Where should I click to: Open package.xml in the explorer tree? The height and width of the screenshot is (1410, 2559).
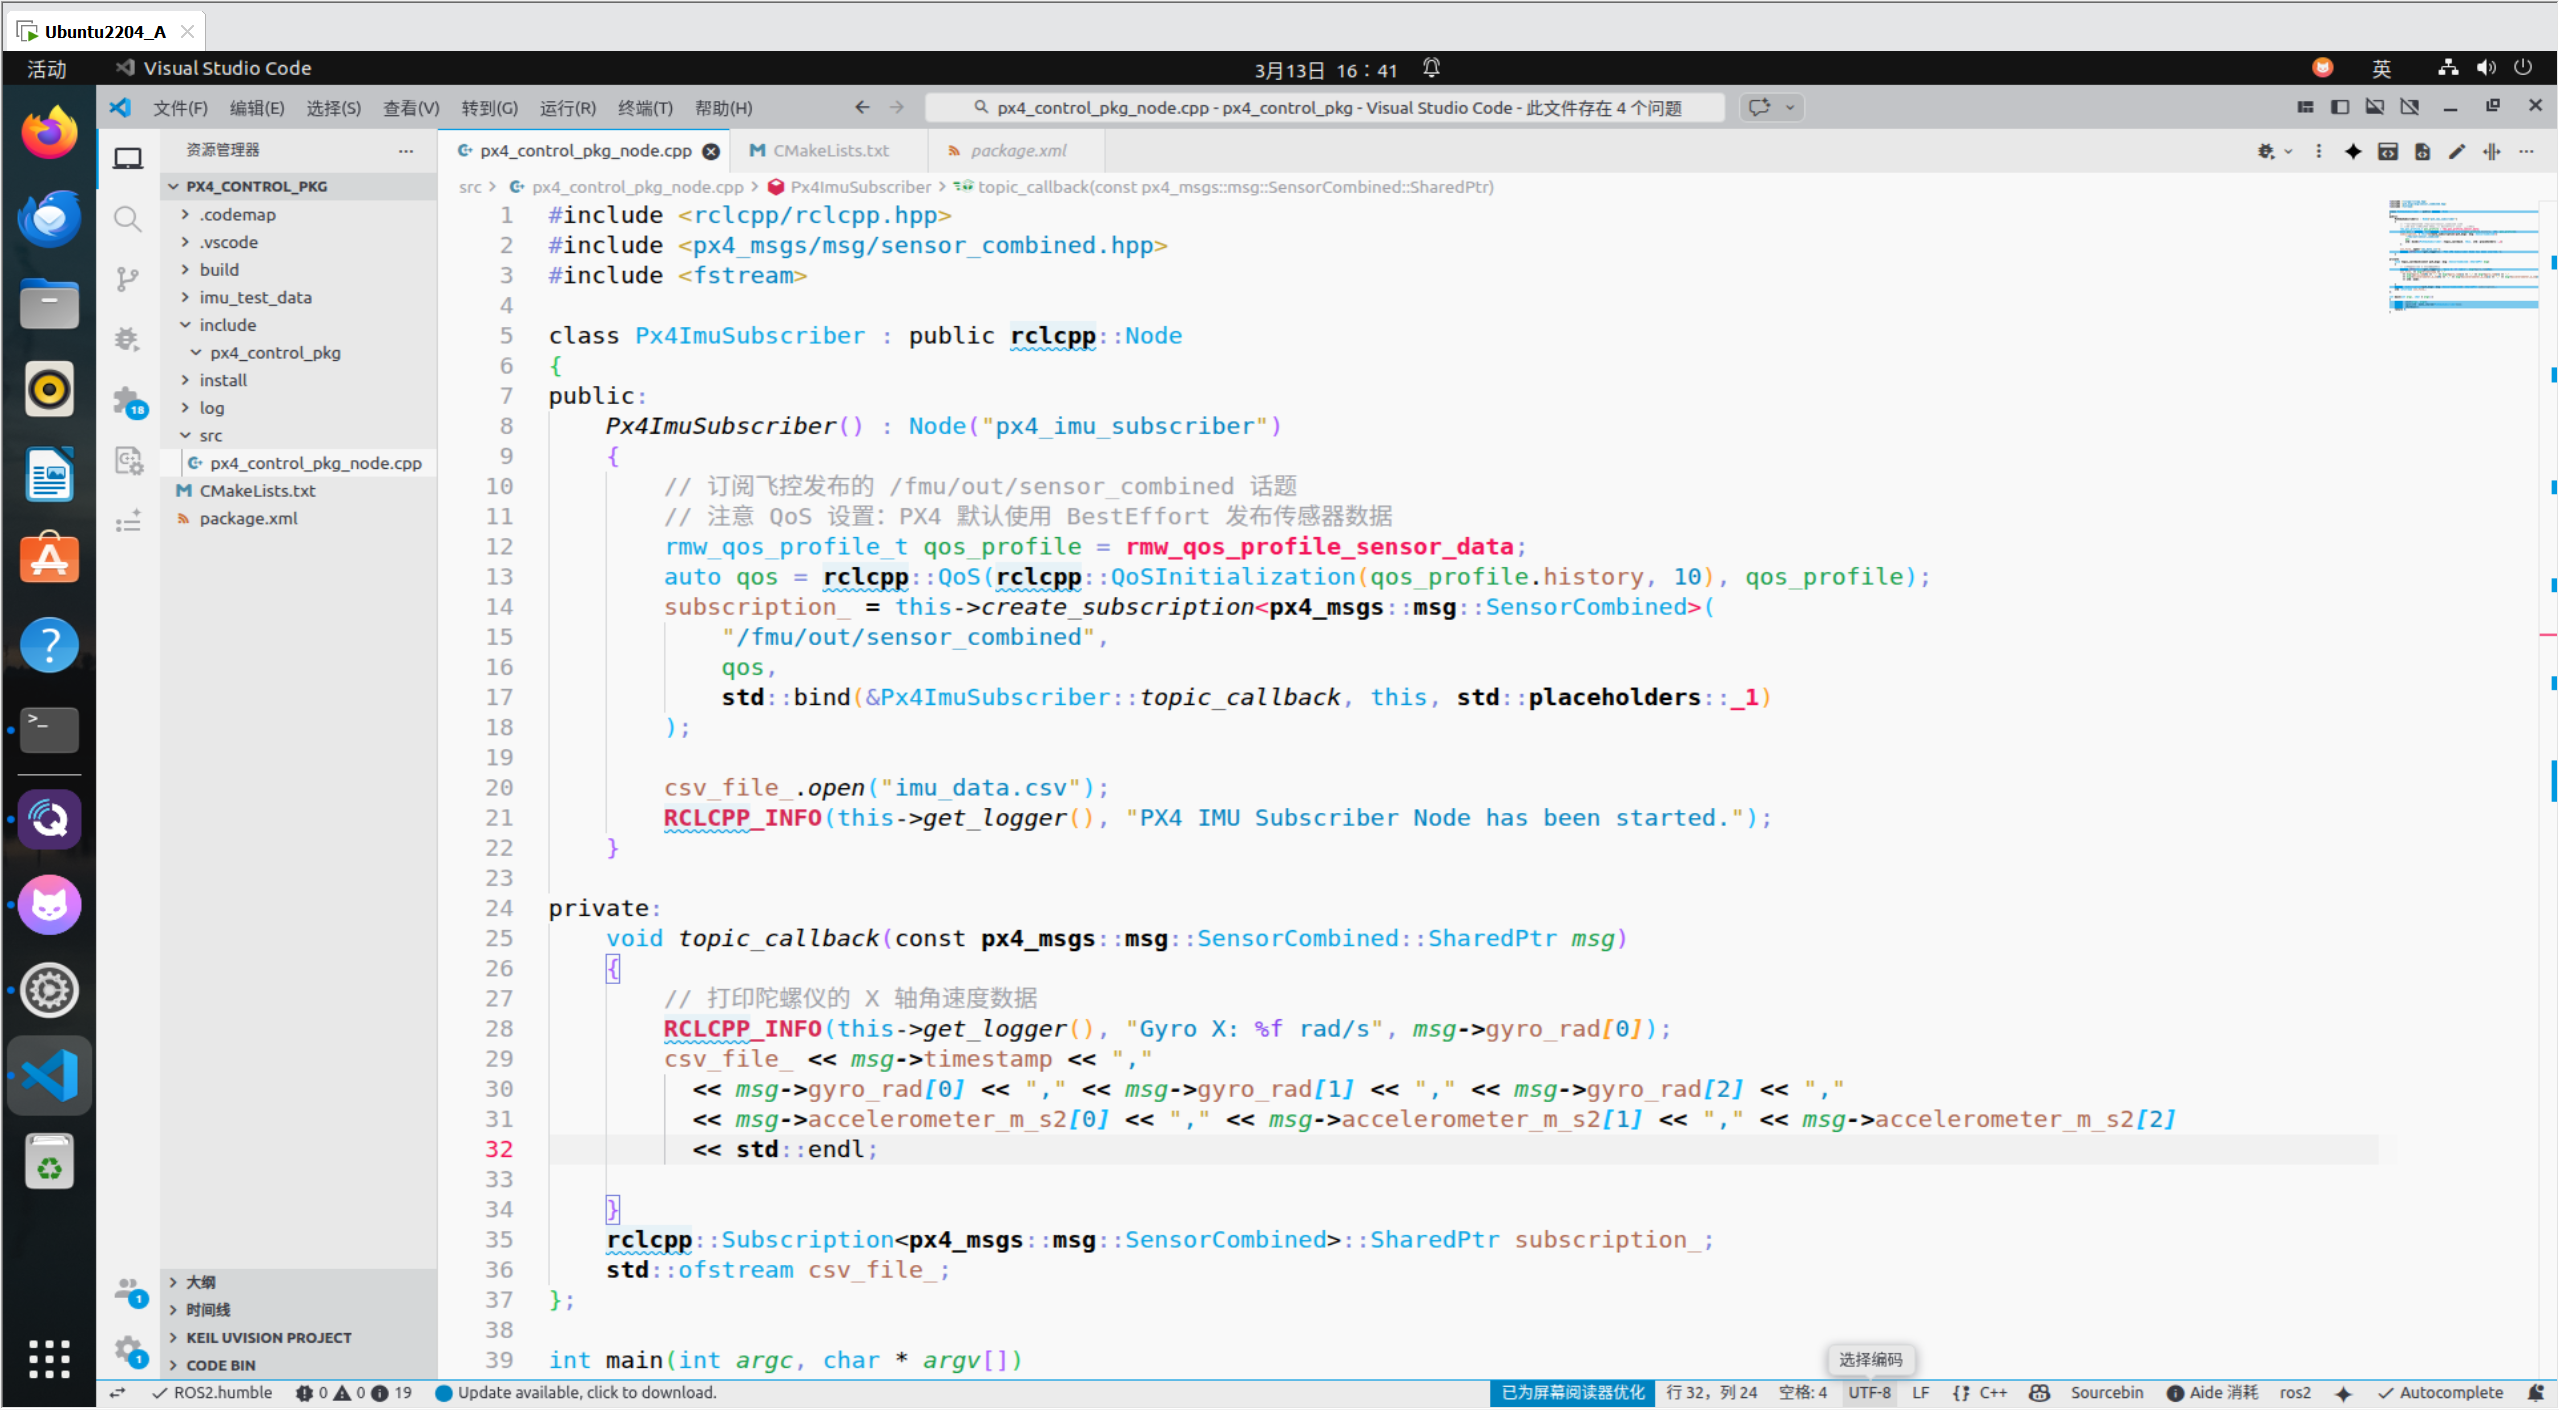click(x=248, y=518)
